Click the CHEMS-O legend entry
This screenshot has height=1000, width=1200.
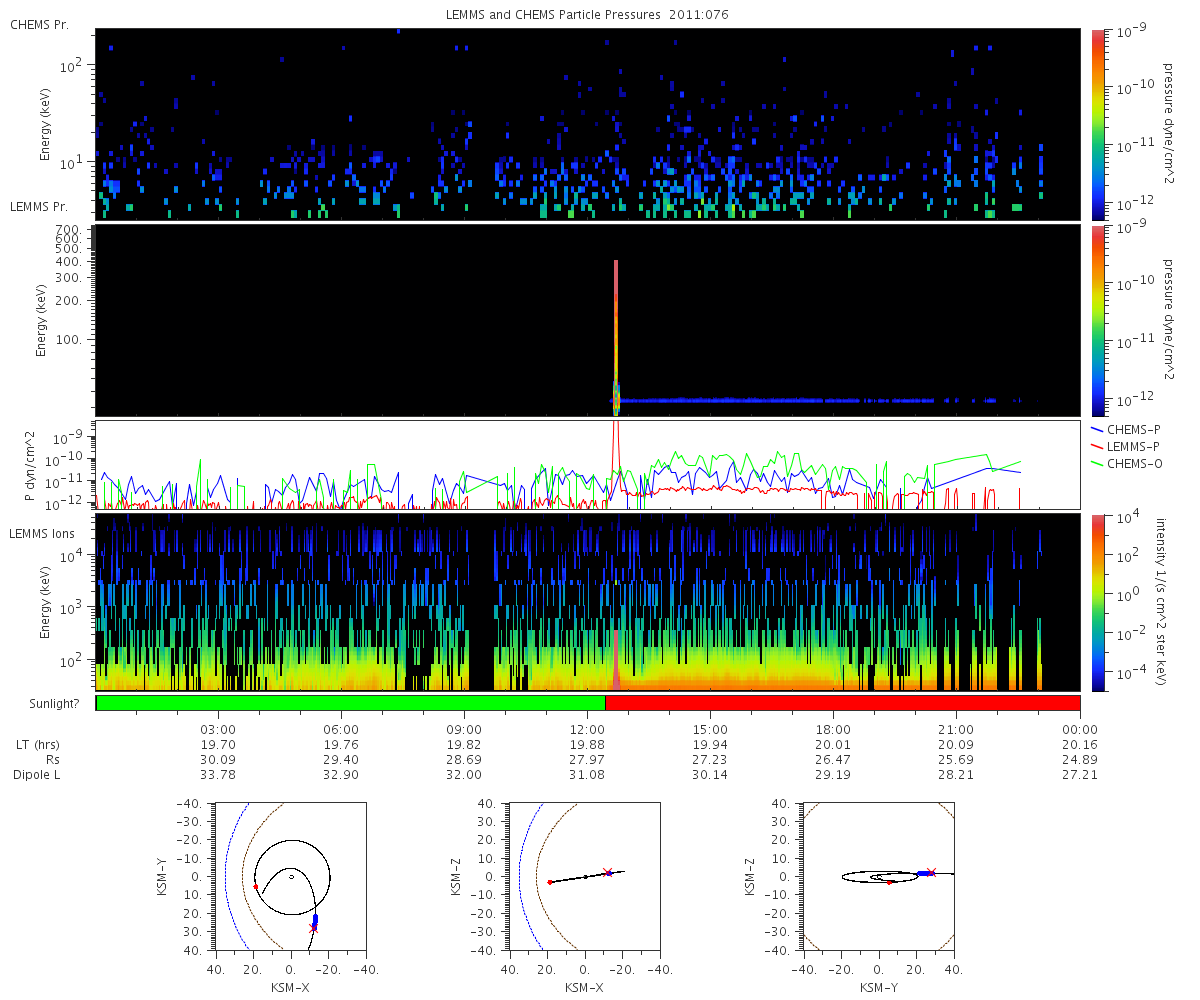click(x=1126, y=462)
